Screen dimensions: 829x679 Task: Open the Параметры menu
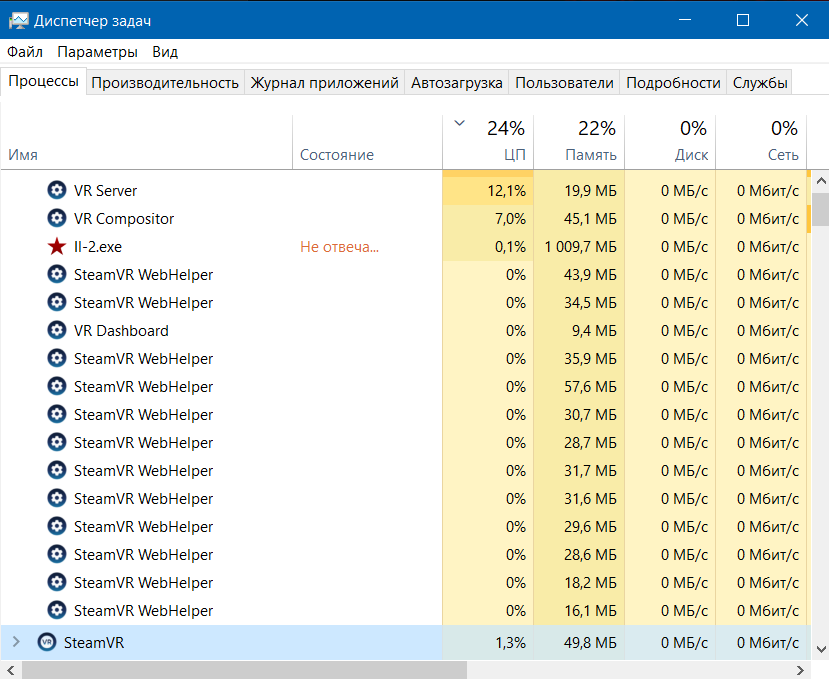(97, 52)
